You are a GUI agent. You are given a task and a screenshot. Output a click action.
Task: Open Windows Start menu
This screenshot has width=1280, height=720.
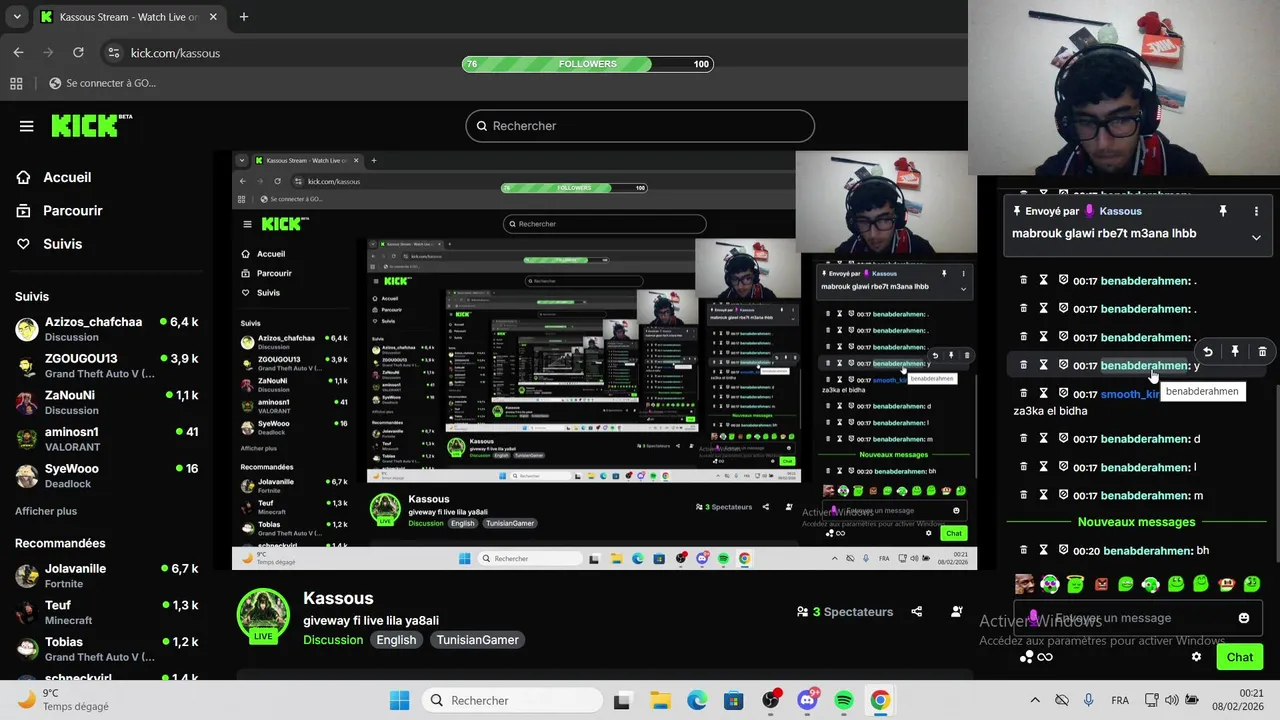(399, 700)
